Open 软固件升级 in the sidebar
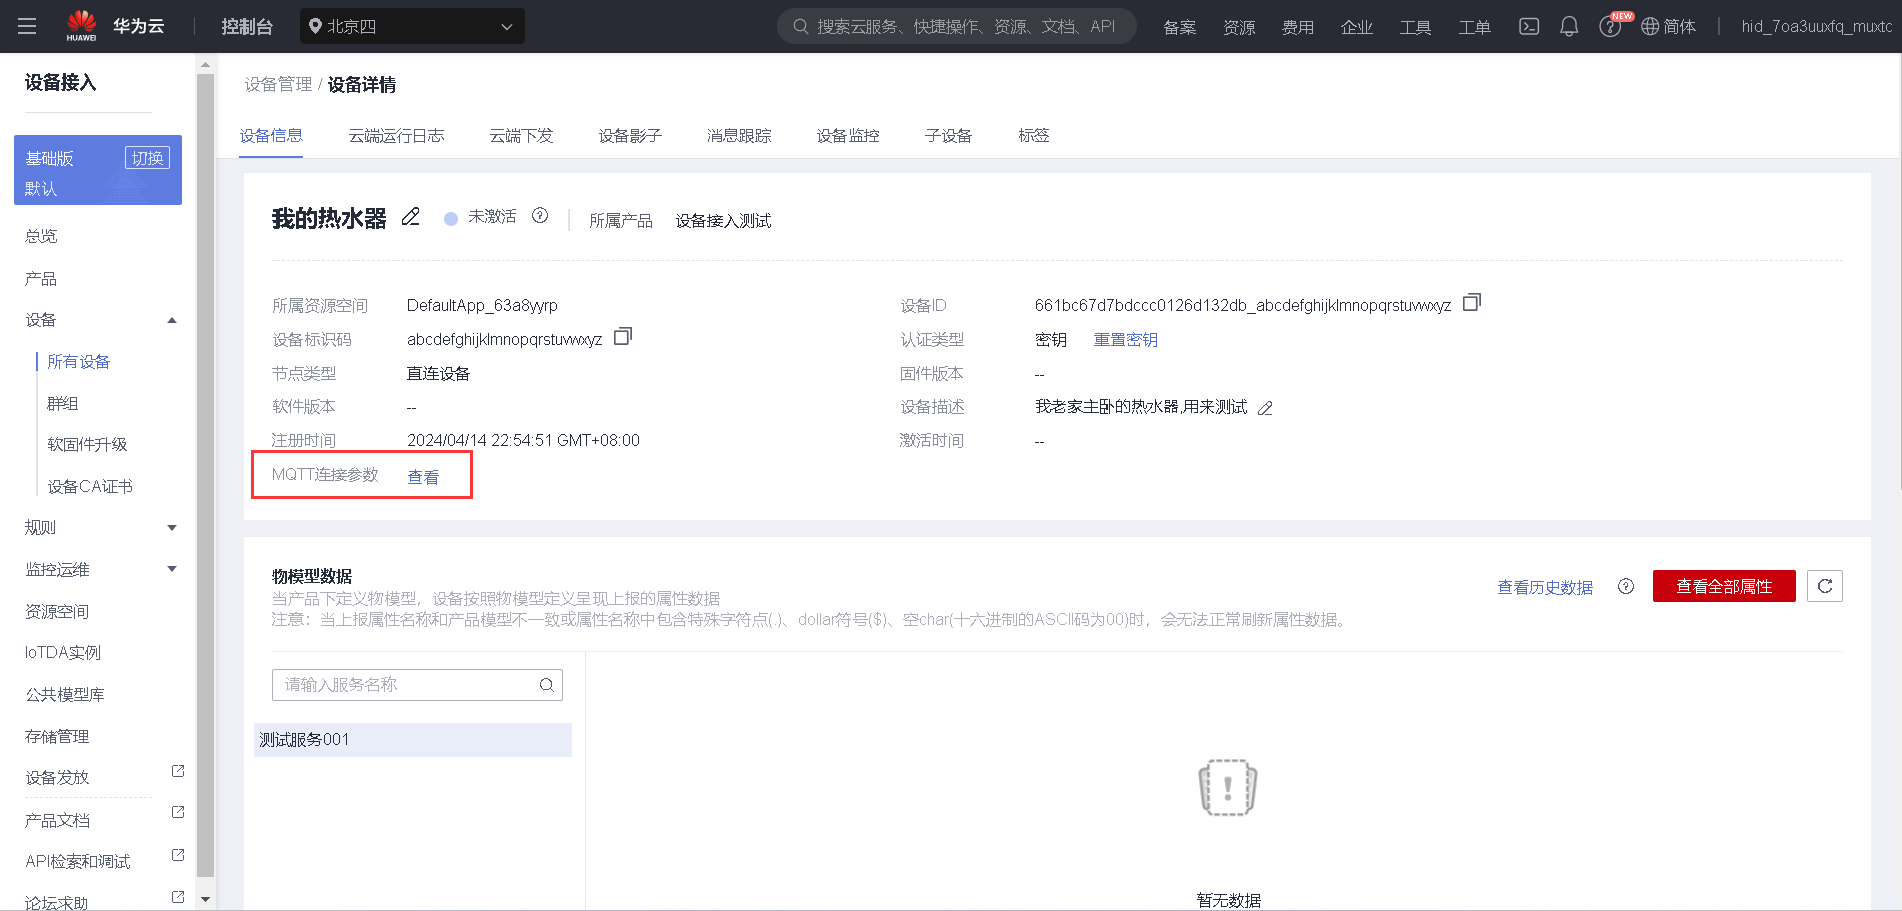1902x911 pixels. point(87,445)
